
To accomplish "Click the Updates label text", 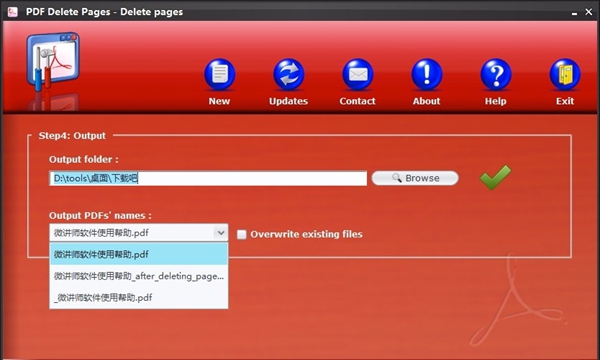I will tap(289, 101).
